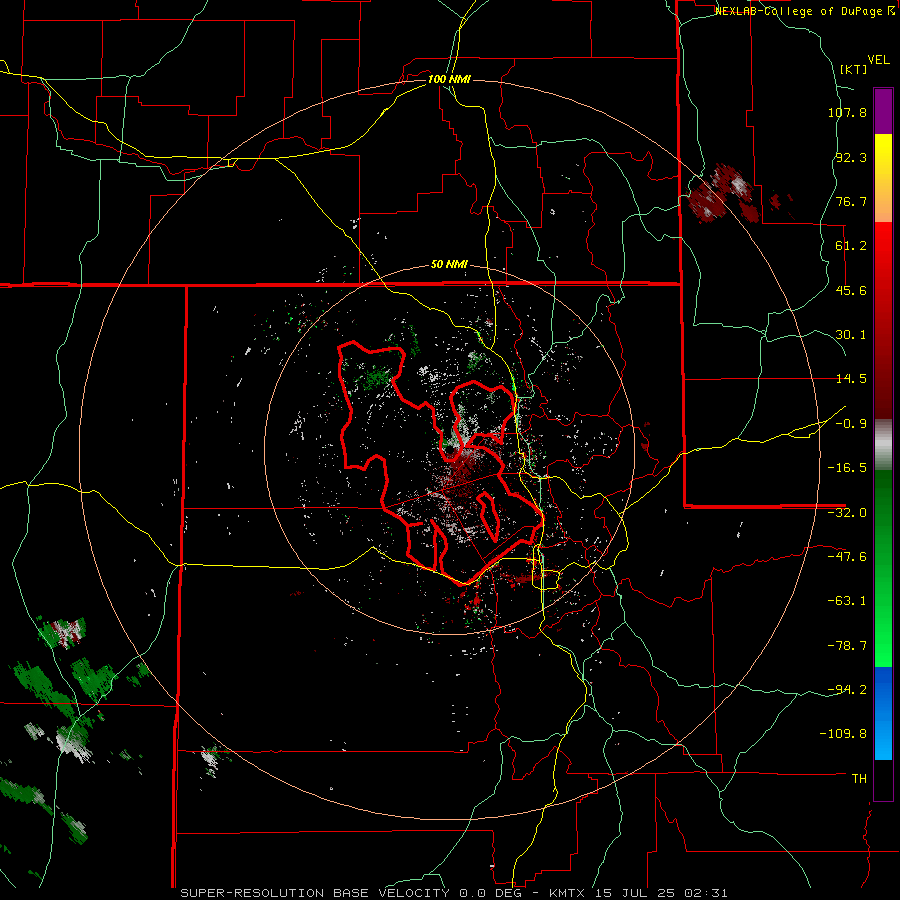Select the -16.5 knot scale value
This screenshot has height=900, width=900.
click(847, 468)
